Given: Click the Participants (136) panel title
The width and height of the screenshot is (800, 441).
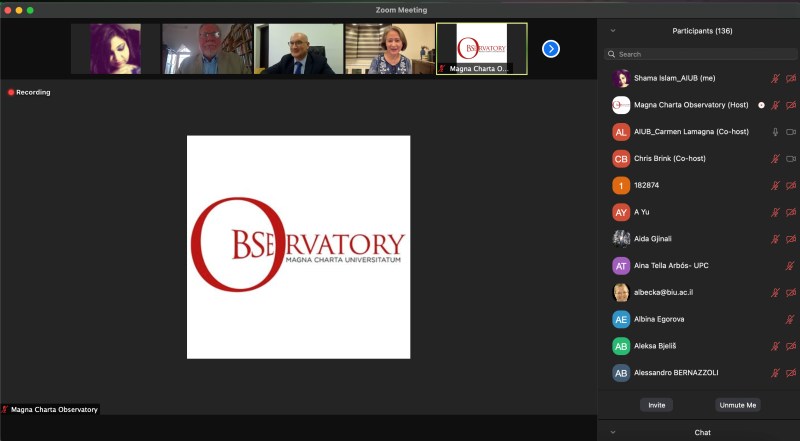Looking at the screenshot, I should [x=702, y=31].
